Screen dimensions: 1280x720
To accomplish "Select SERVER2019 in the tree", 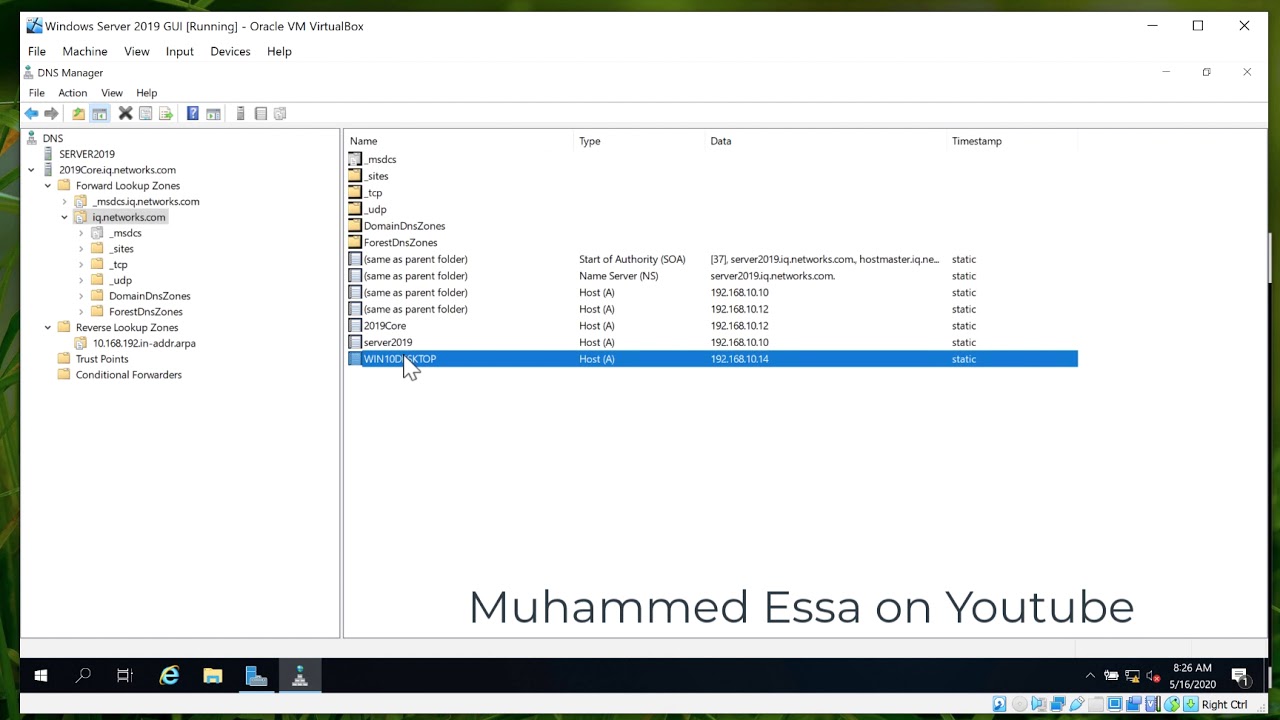I will [87, 154].
